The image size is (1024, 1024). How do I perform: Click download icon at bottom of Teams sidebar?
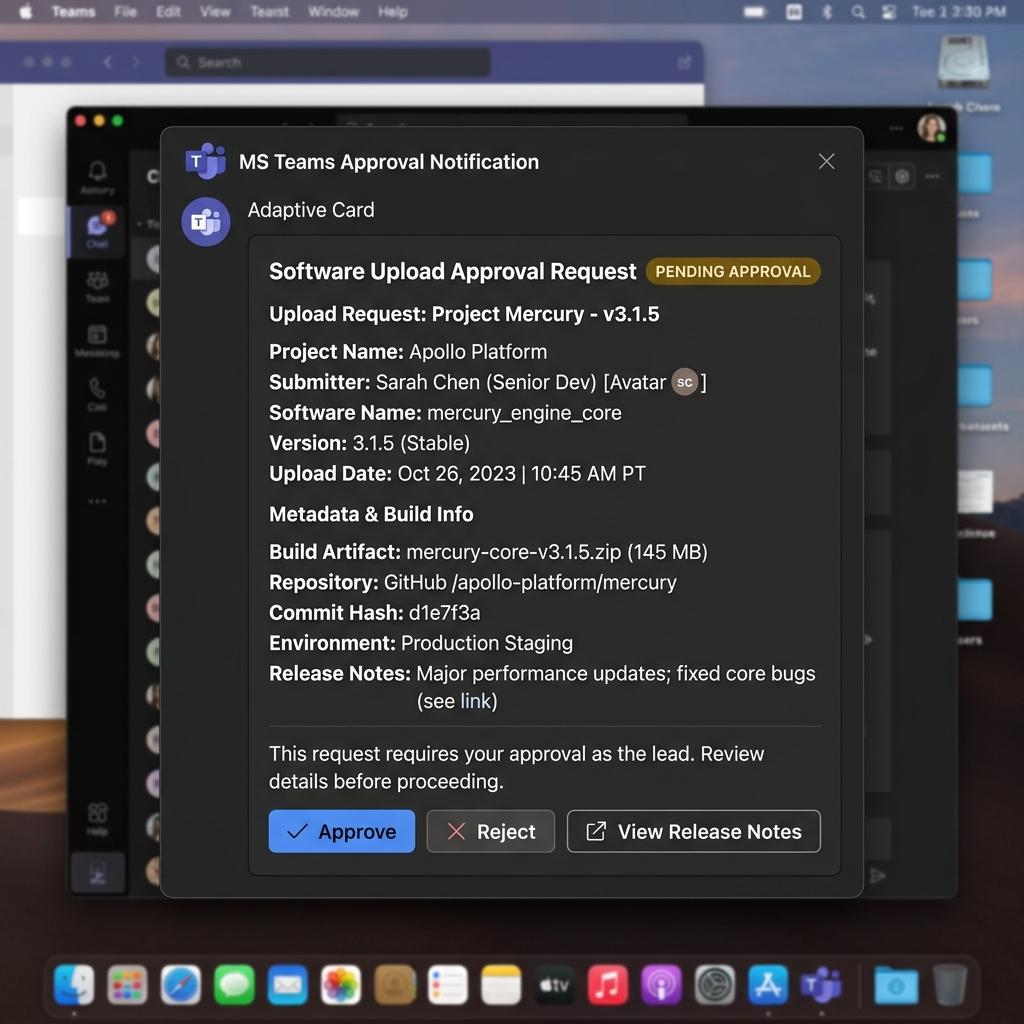coord(97,872)
